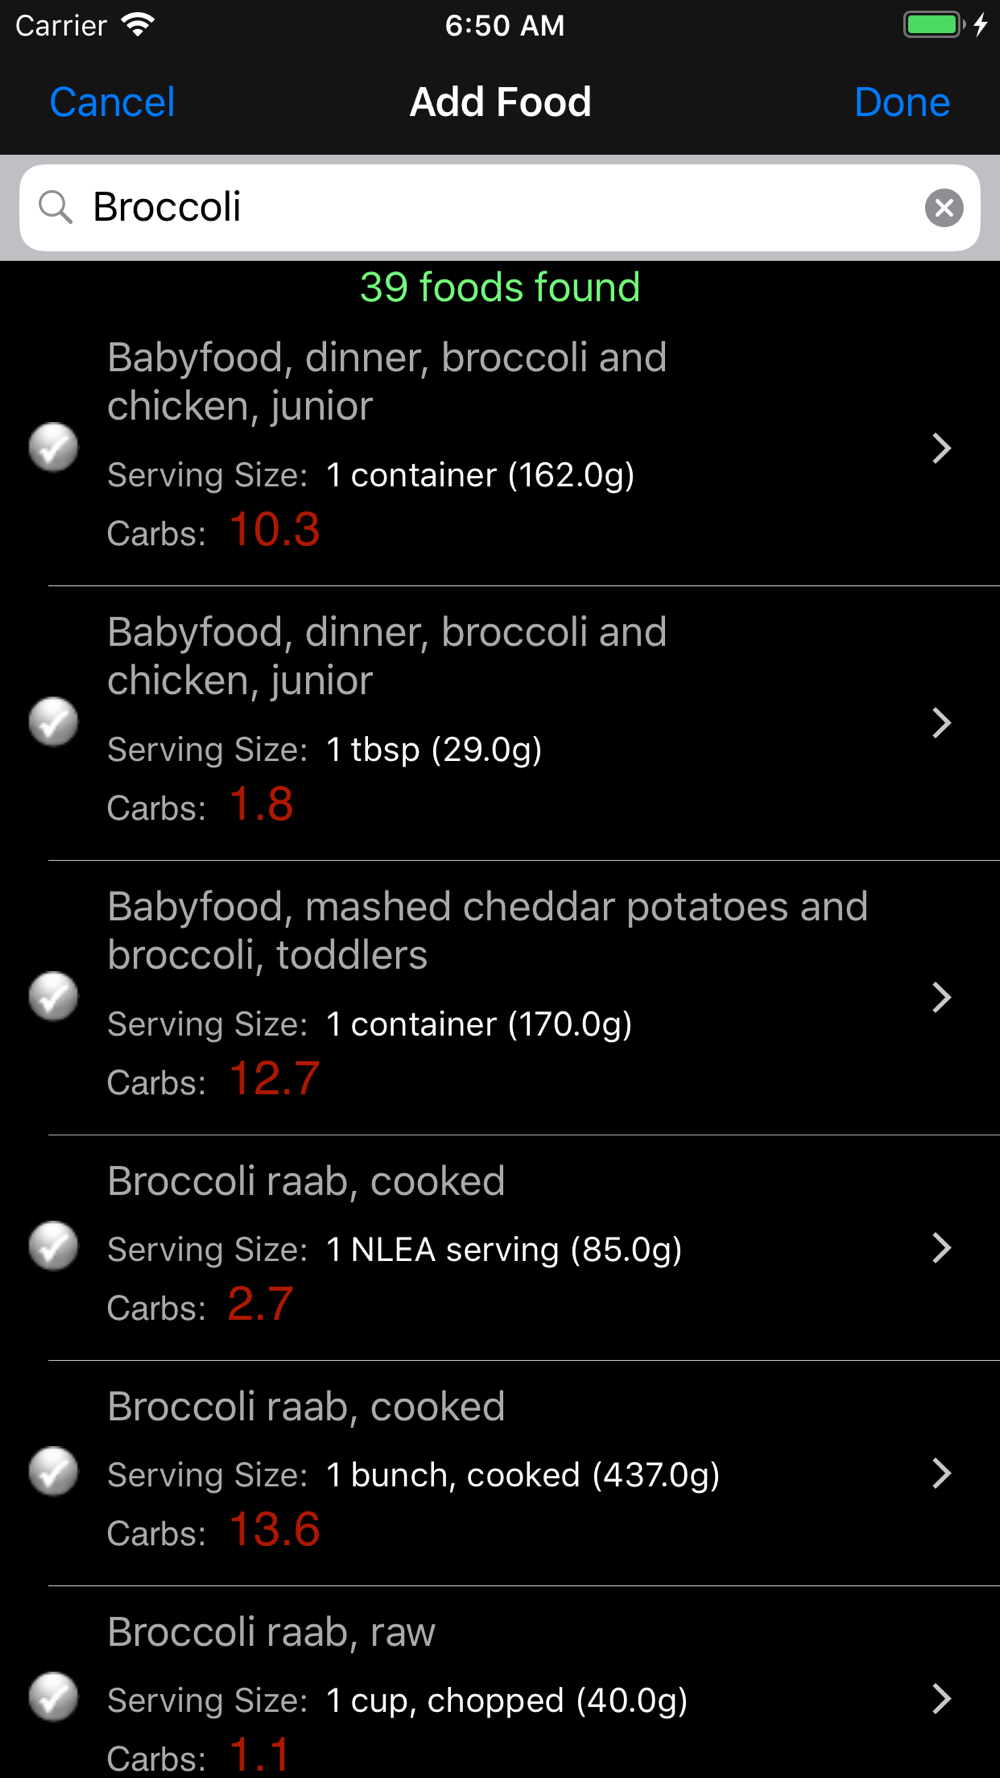Screen dimensions: 1000x1778
Task: Check the Broccoli raab, raw item
Action: pos(54,1697)
